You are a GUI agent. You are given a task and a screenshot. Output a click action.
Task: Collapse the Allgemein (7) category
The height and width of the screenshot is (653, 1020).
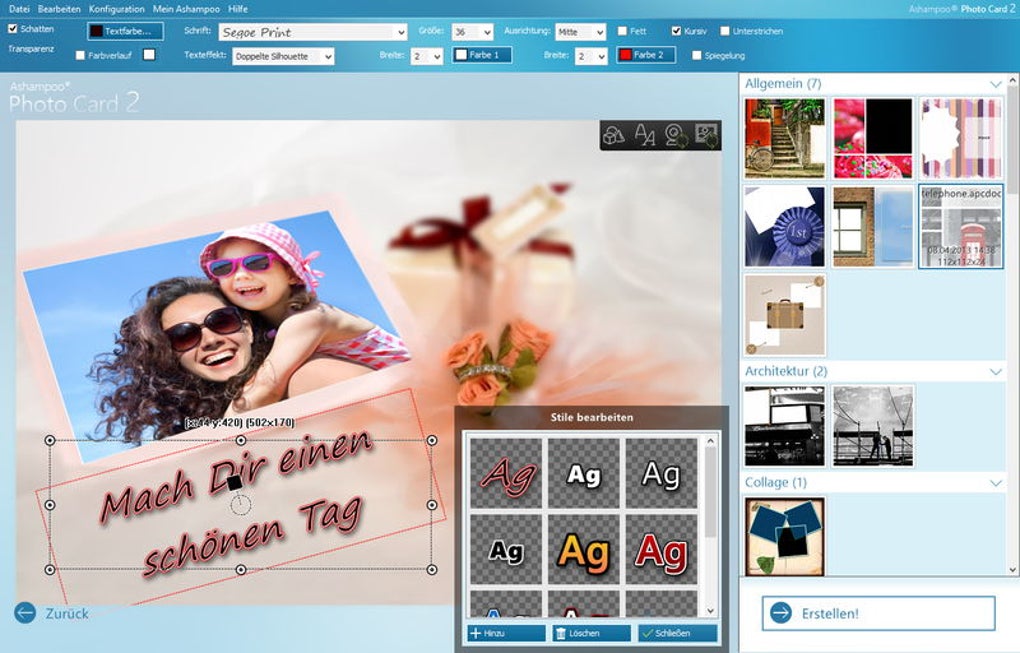tap(997, 86)
